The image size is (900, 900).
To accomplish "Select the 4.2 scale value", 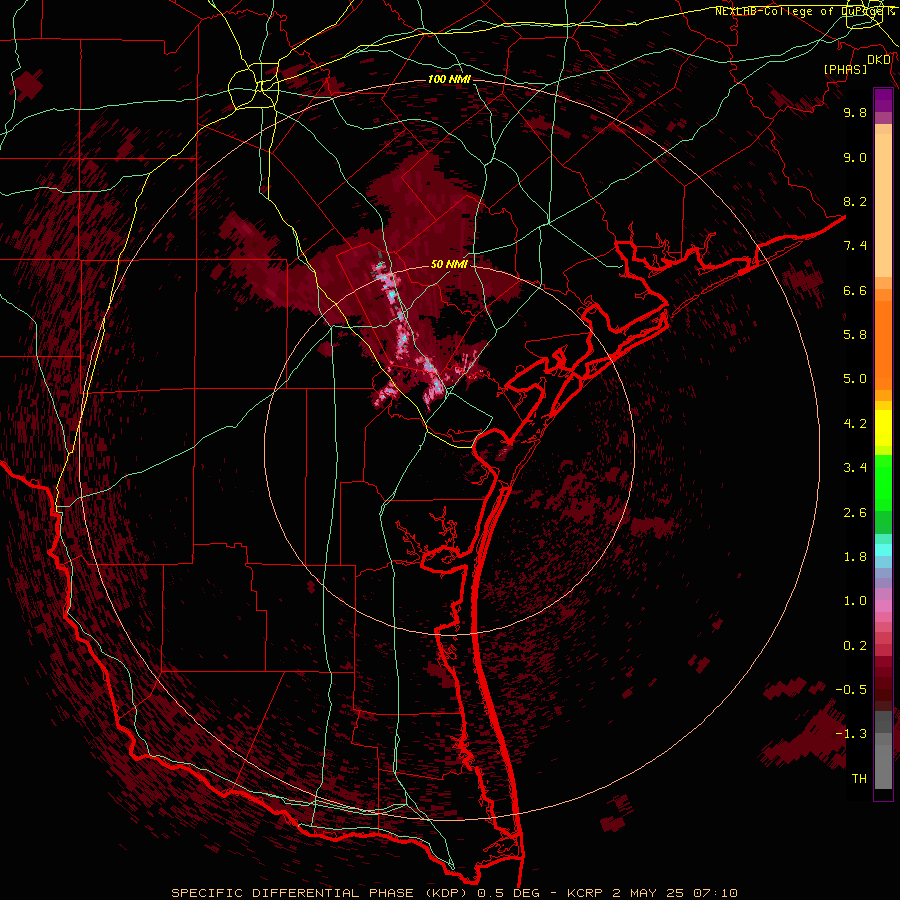I will [x=855, y=424].
